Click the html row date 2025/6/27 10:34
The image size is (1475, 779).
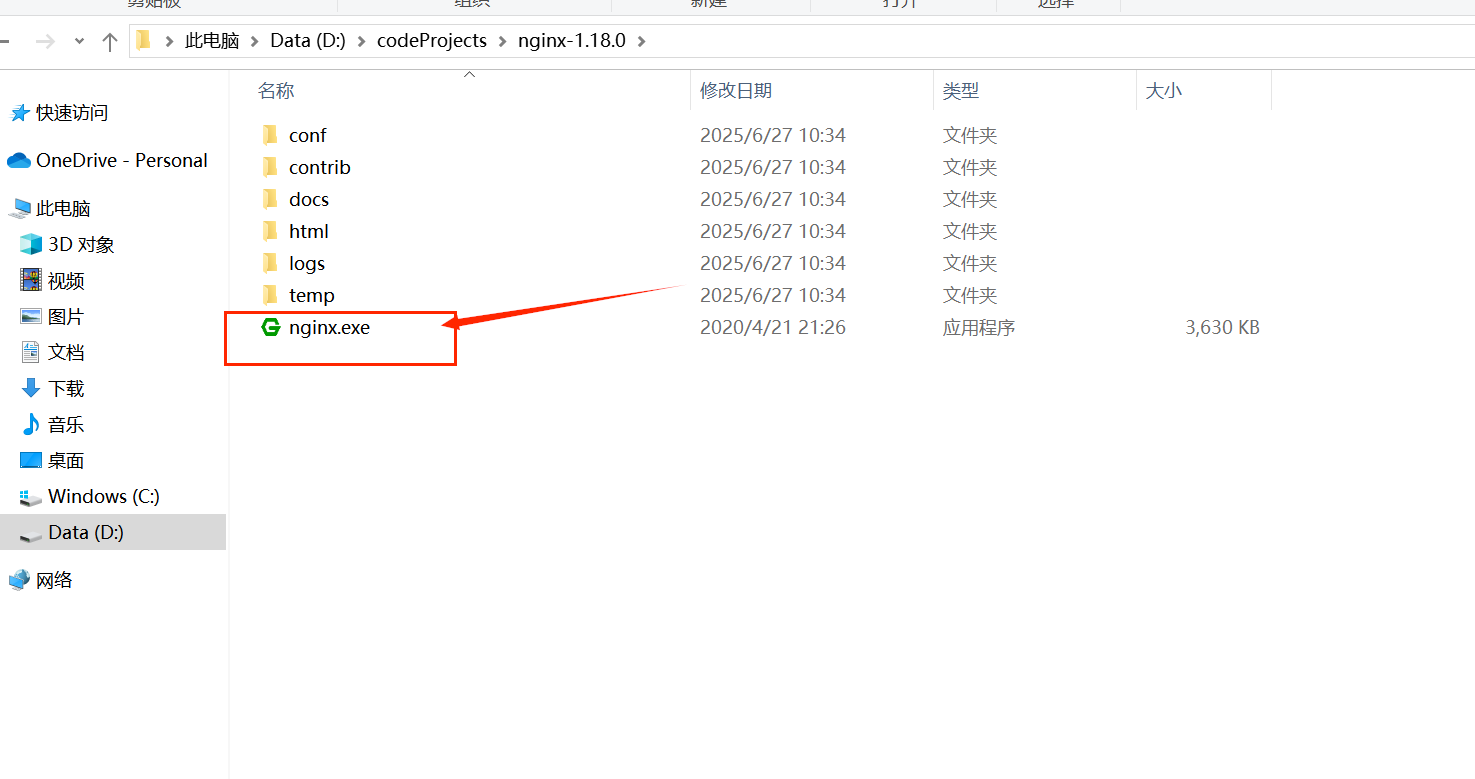pyautogui.click(x=773, y=231)
